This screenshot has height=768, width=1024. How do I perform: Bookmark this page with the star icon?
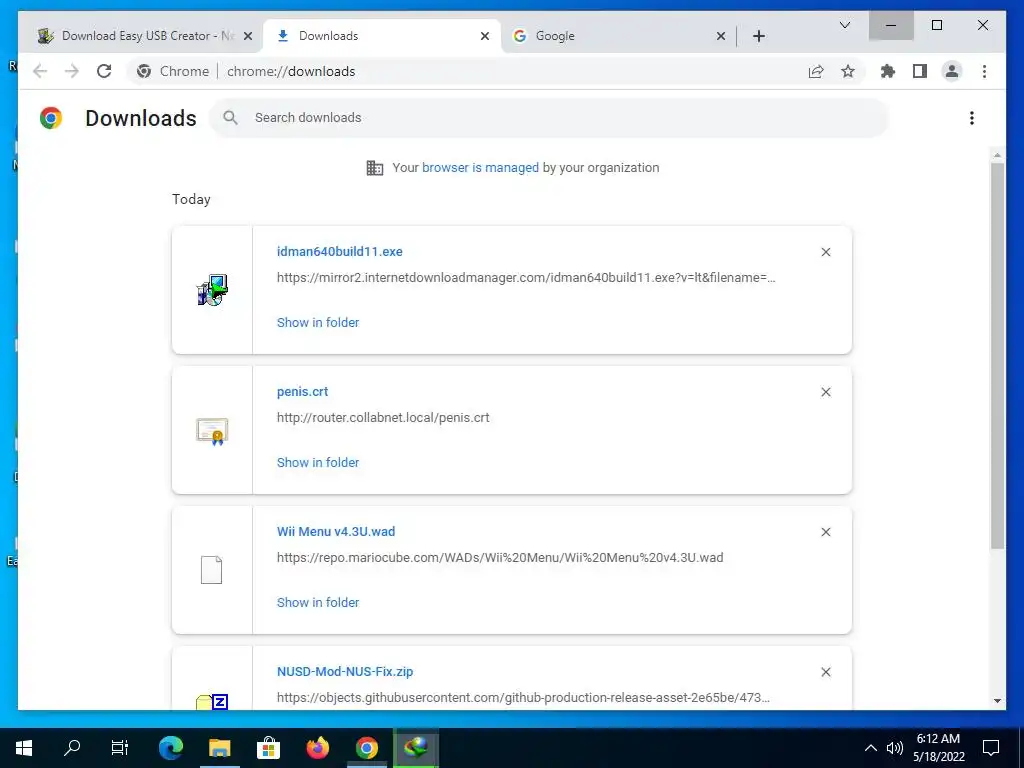tap(848, 71)
